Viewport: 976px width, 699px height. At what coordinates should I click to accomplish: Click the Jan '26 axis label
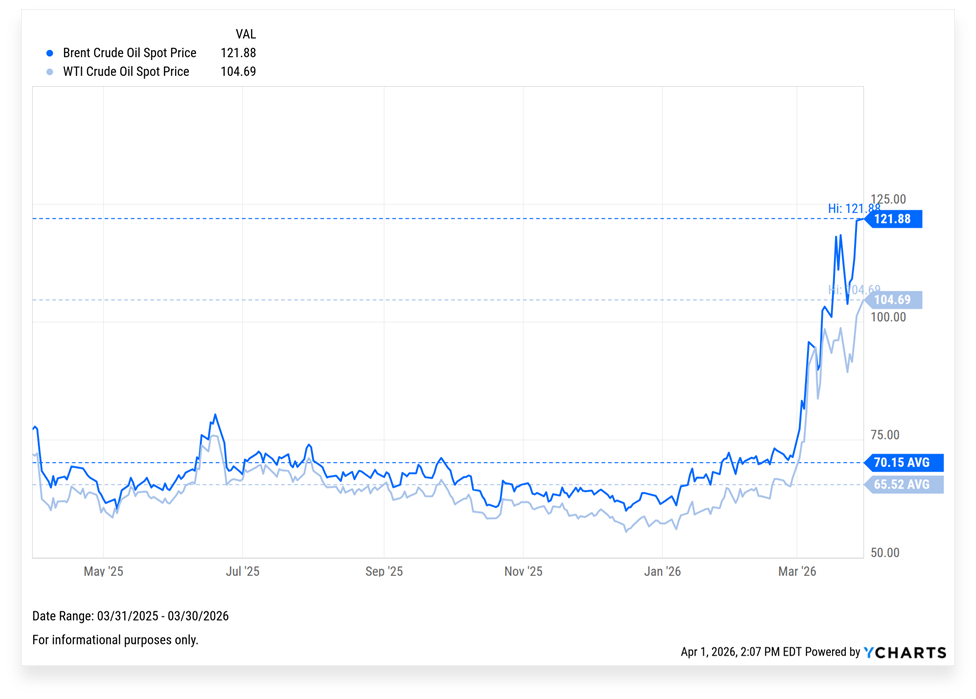(x=662, y=572)
